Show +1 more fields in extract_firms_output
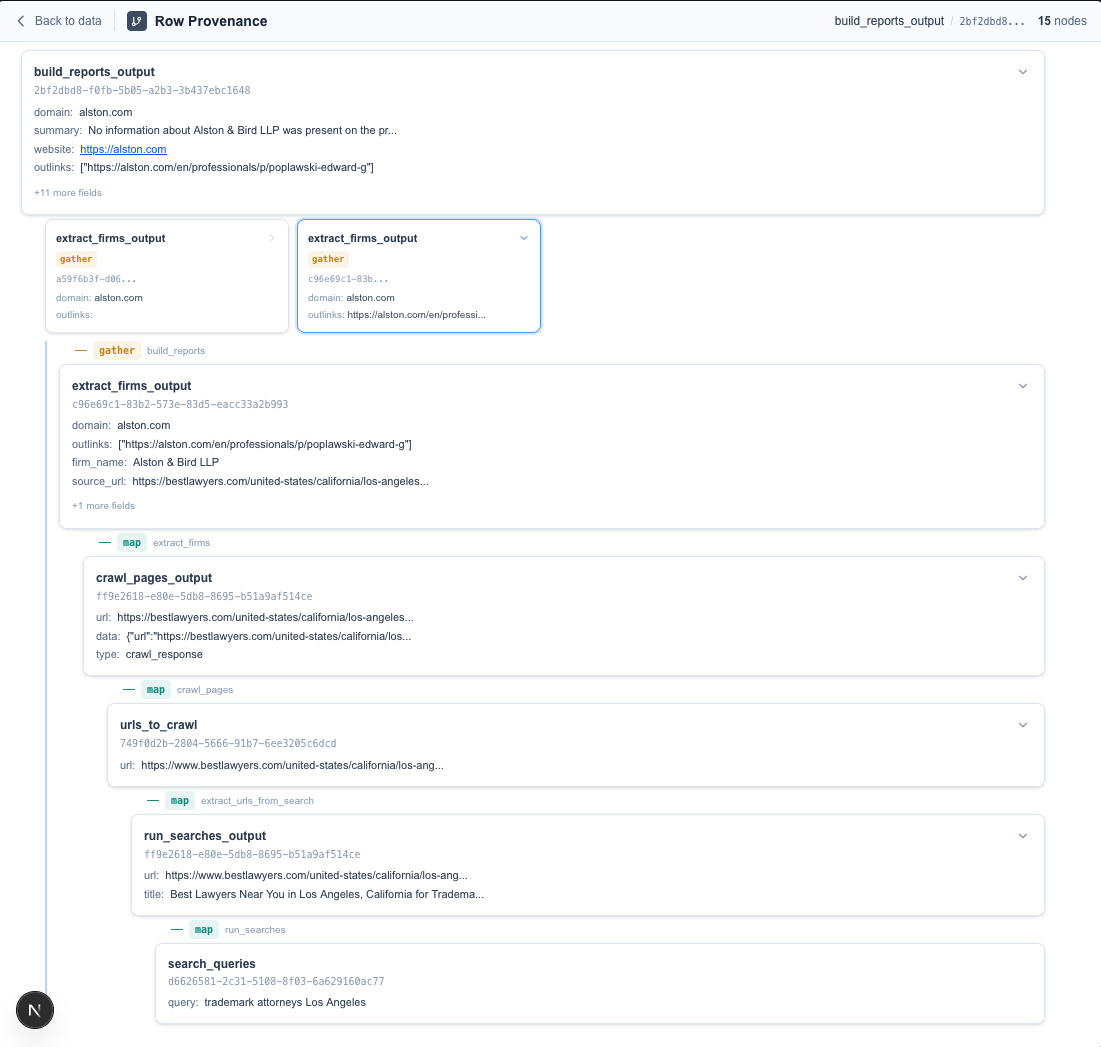This screenshot has height=1047, width=1101. [103, 506]
